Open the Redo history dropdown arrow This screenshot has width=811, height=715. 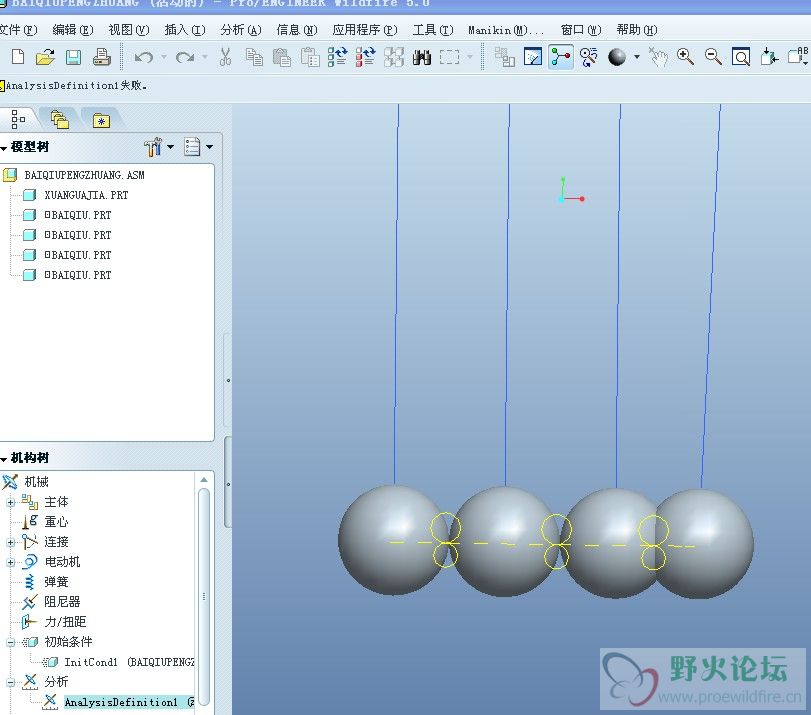coord(204,57)
